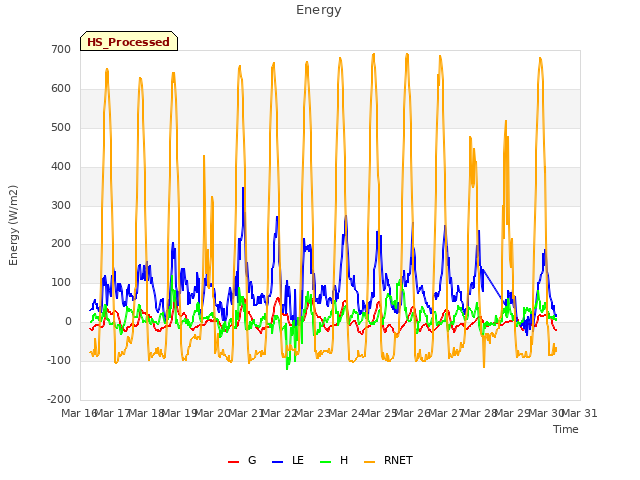The width and height of the screenshot is (640, 480).
Task: Toggle the LE series legend entry
Action: (x=288, y=461)
